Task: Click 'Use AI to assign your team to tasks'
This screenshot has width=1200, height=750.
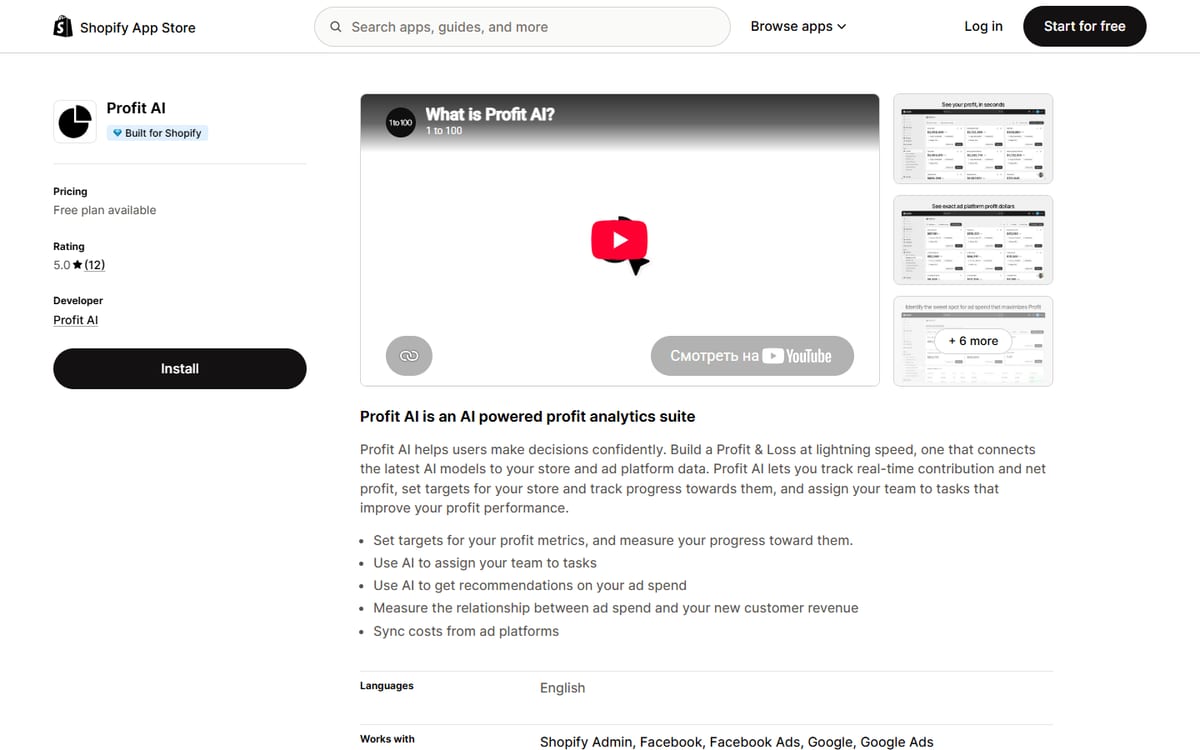Action: click(485, 563)
